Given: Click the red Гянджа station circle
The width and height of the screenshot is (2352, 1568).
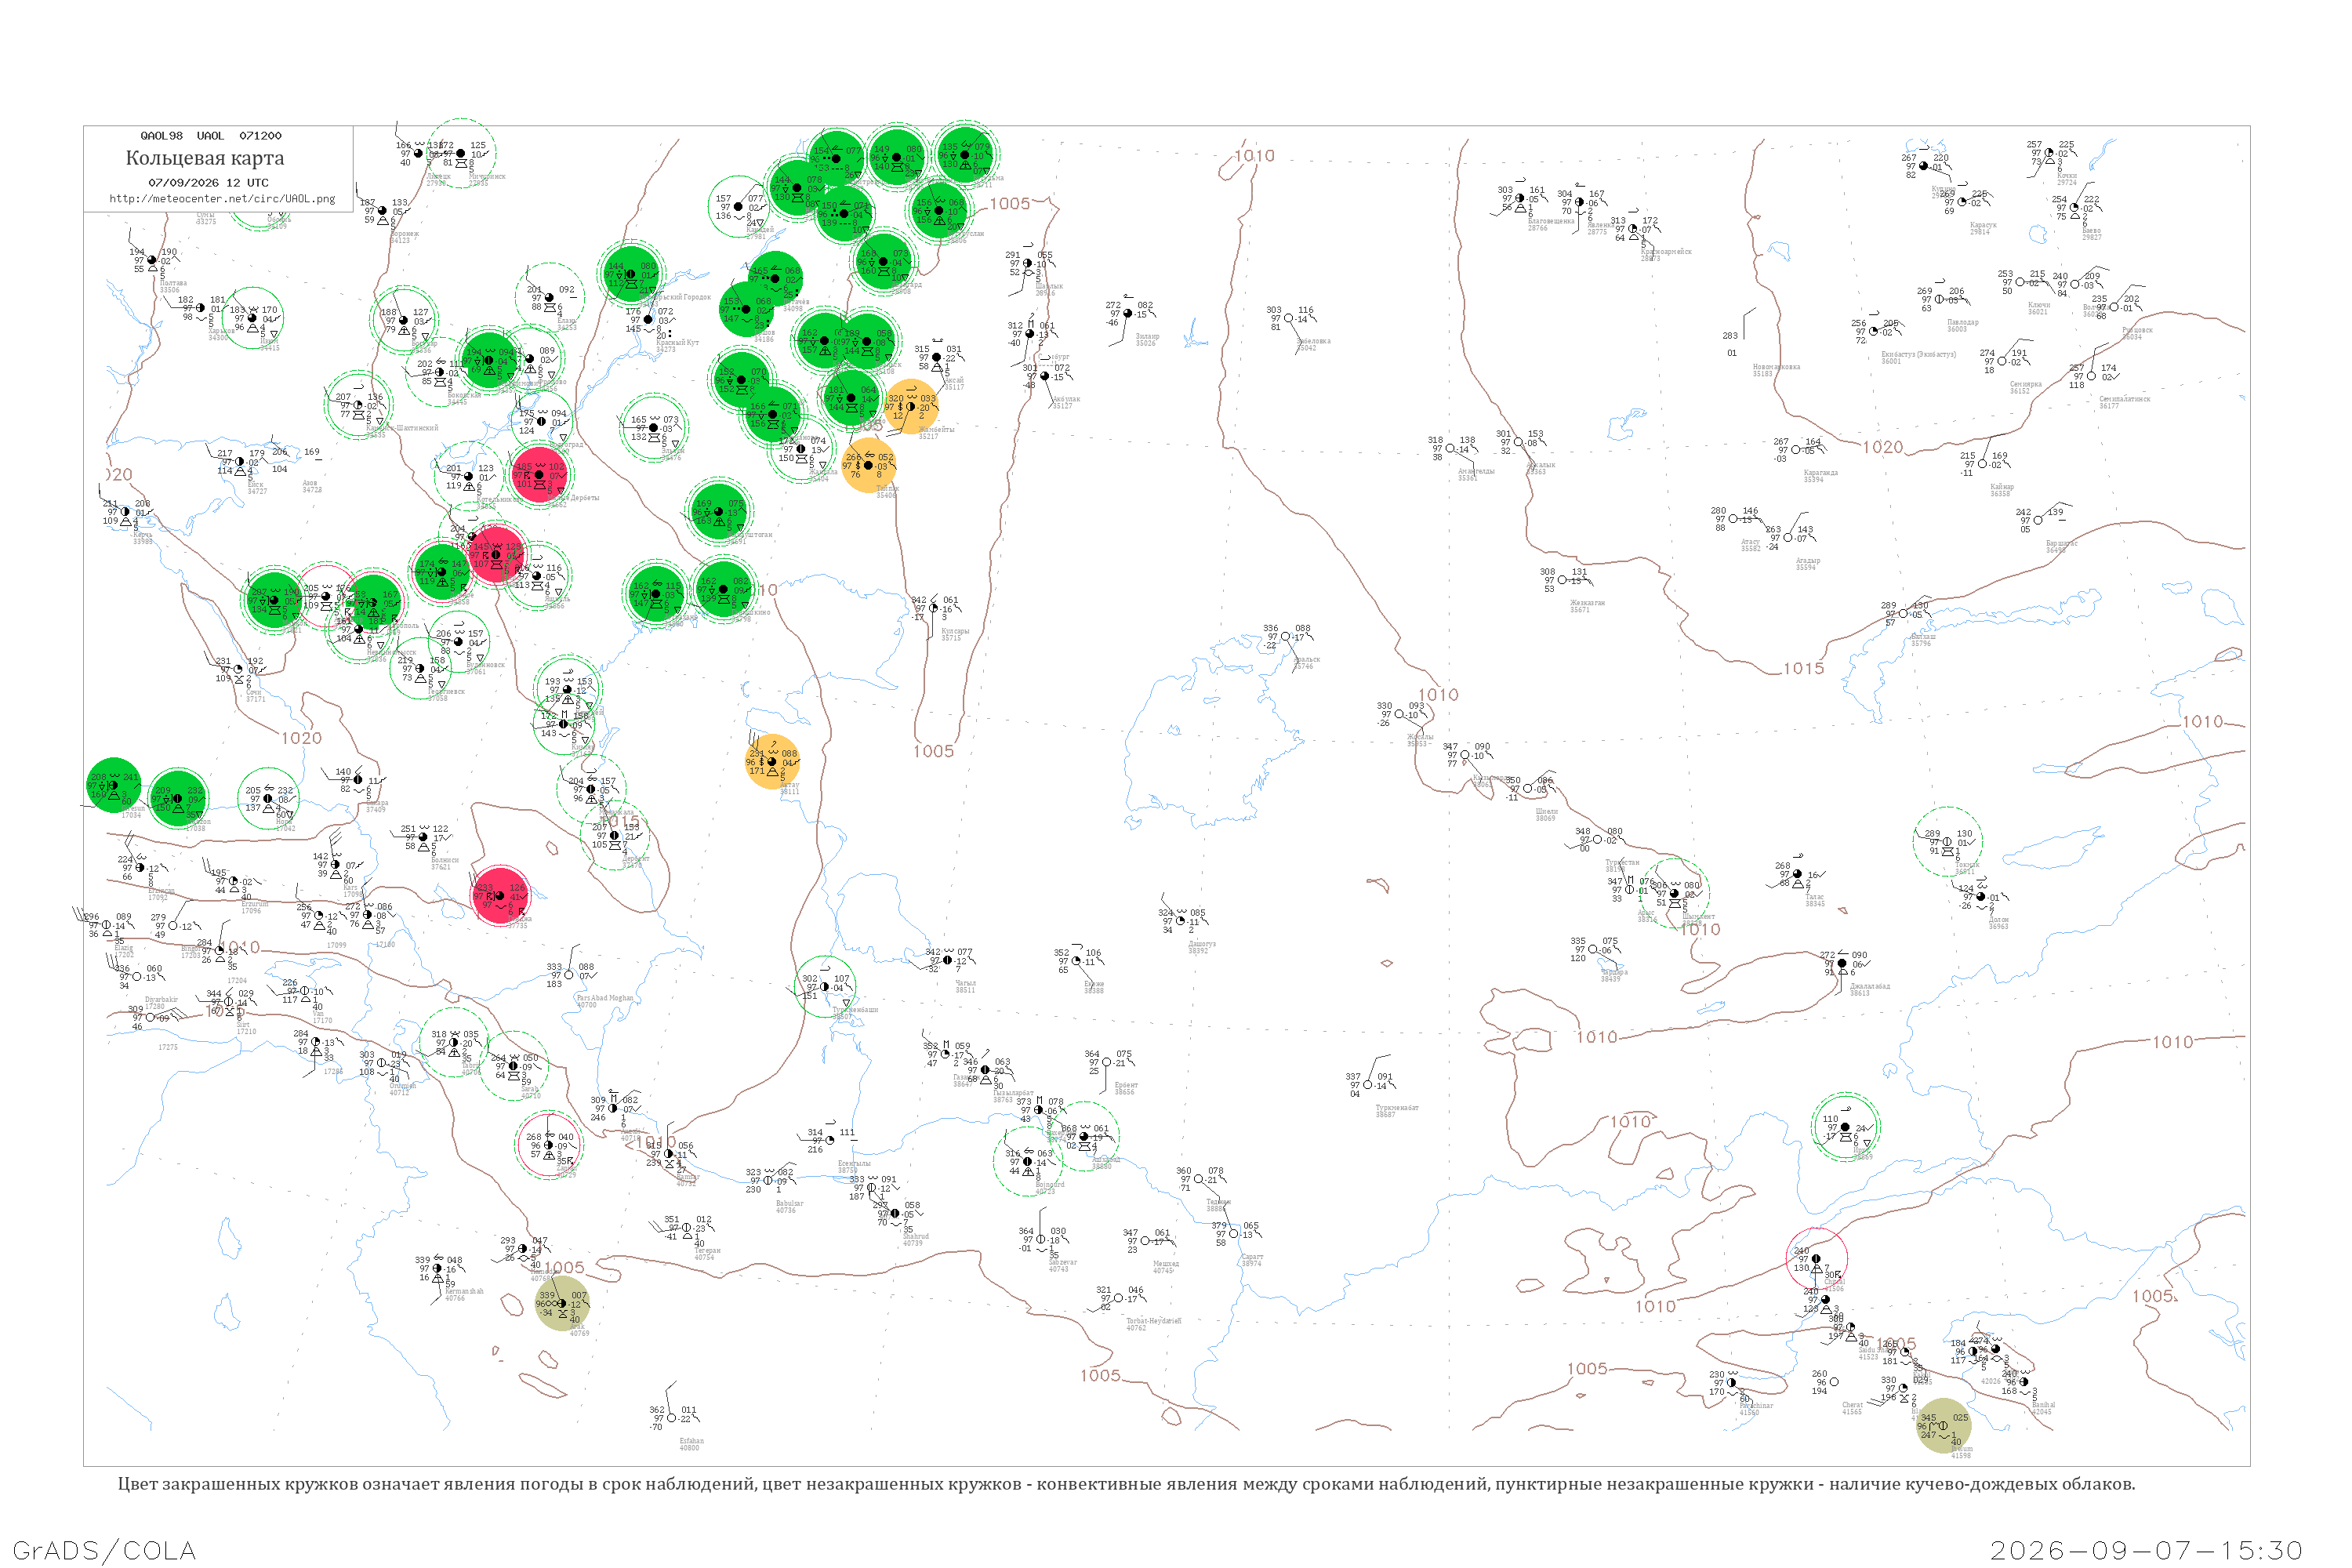Looking at the screenshot, I should click(500, 896).
